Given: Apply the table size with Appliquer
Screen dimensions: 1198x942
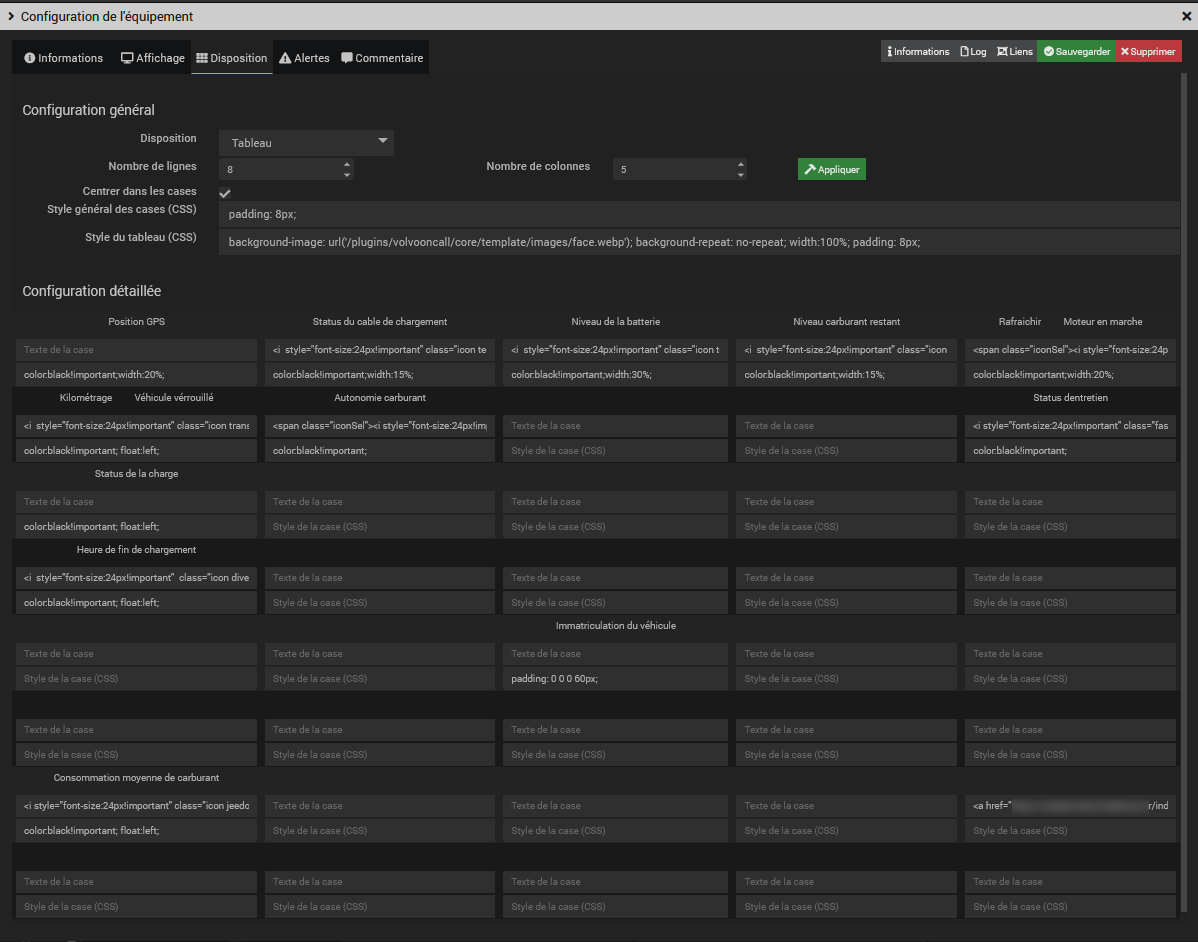Looking at the screenshot, I should point(831,170).
